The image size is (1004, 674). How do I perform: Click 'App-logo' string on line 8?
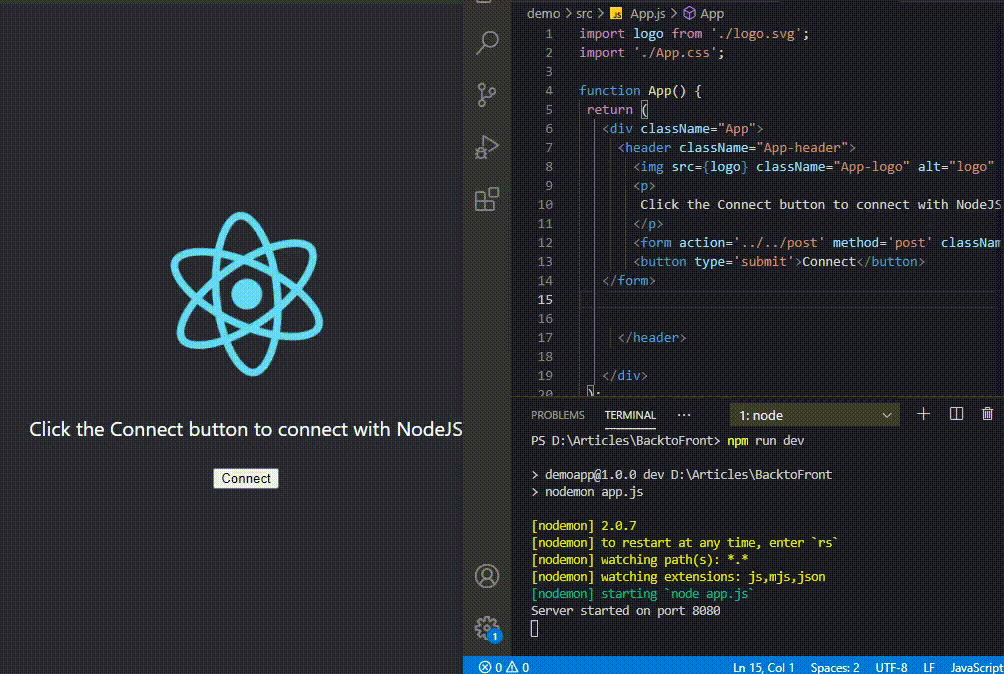(x=871, y=166)
